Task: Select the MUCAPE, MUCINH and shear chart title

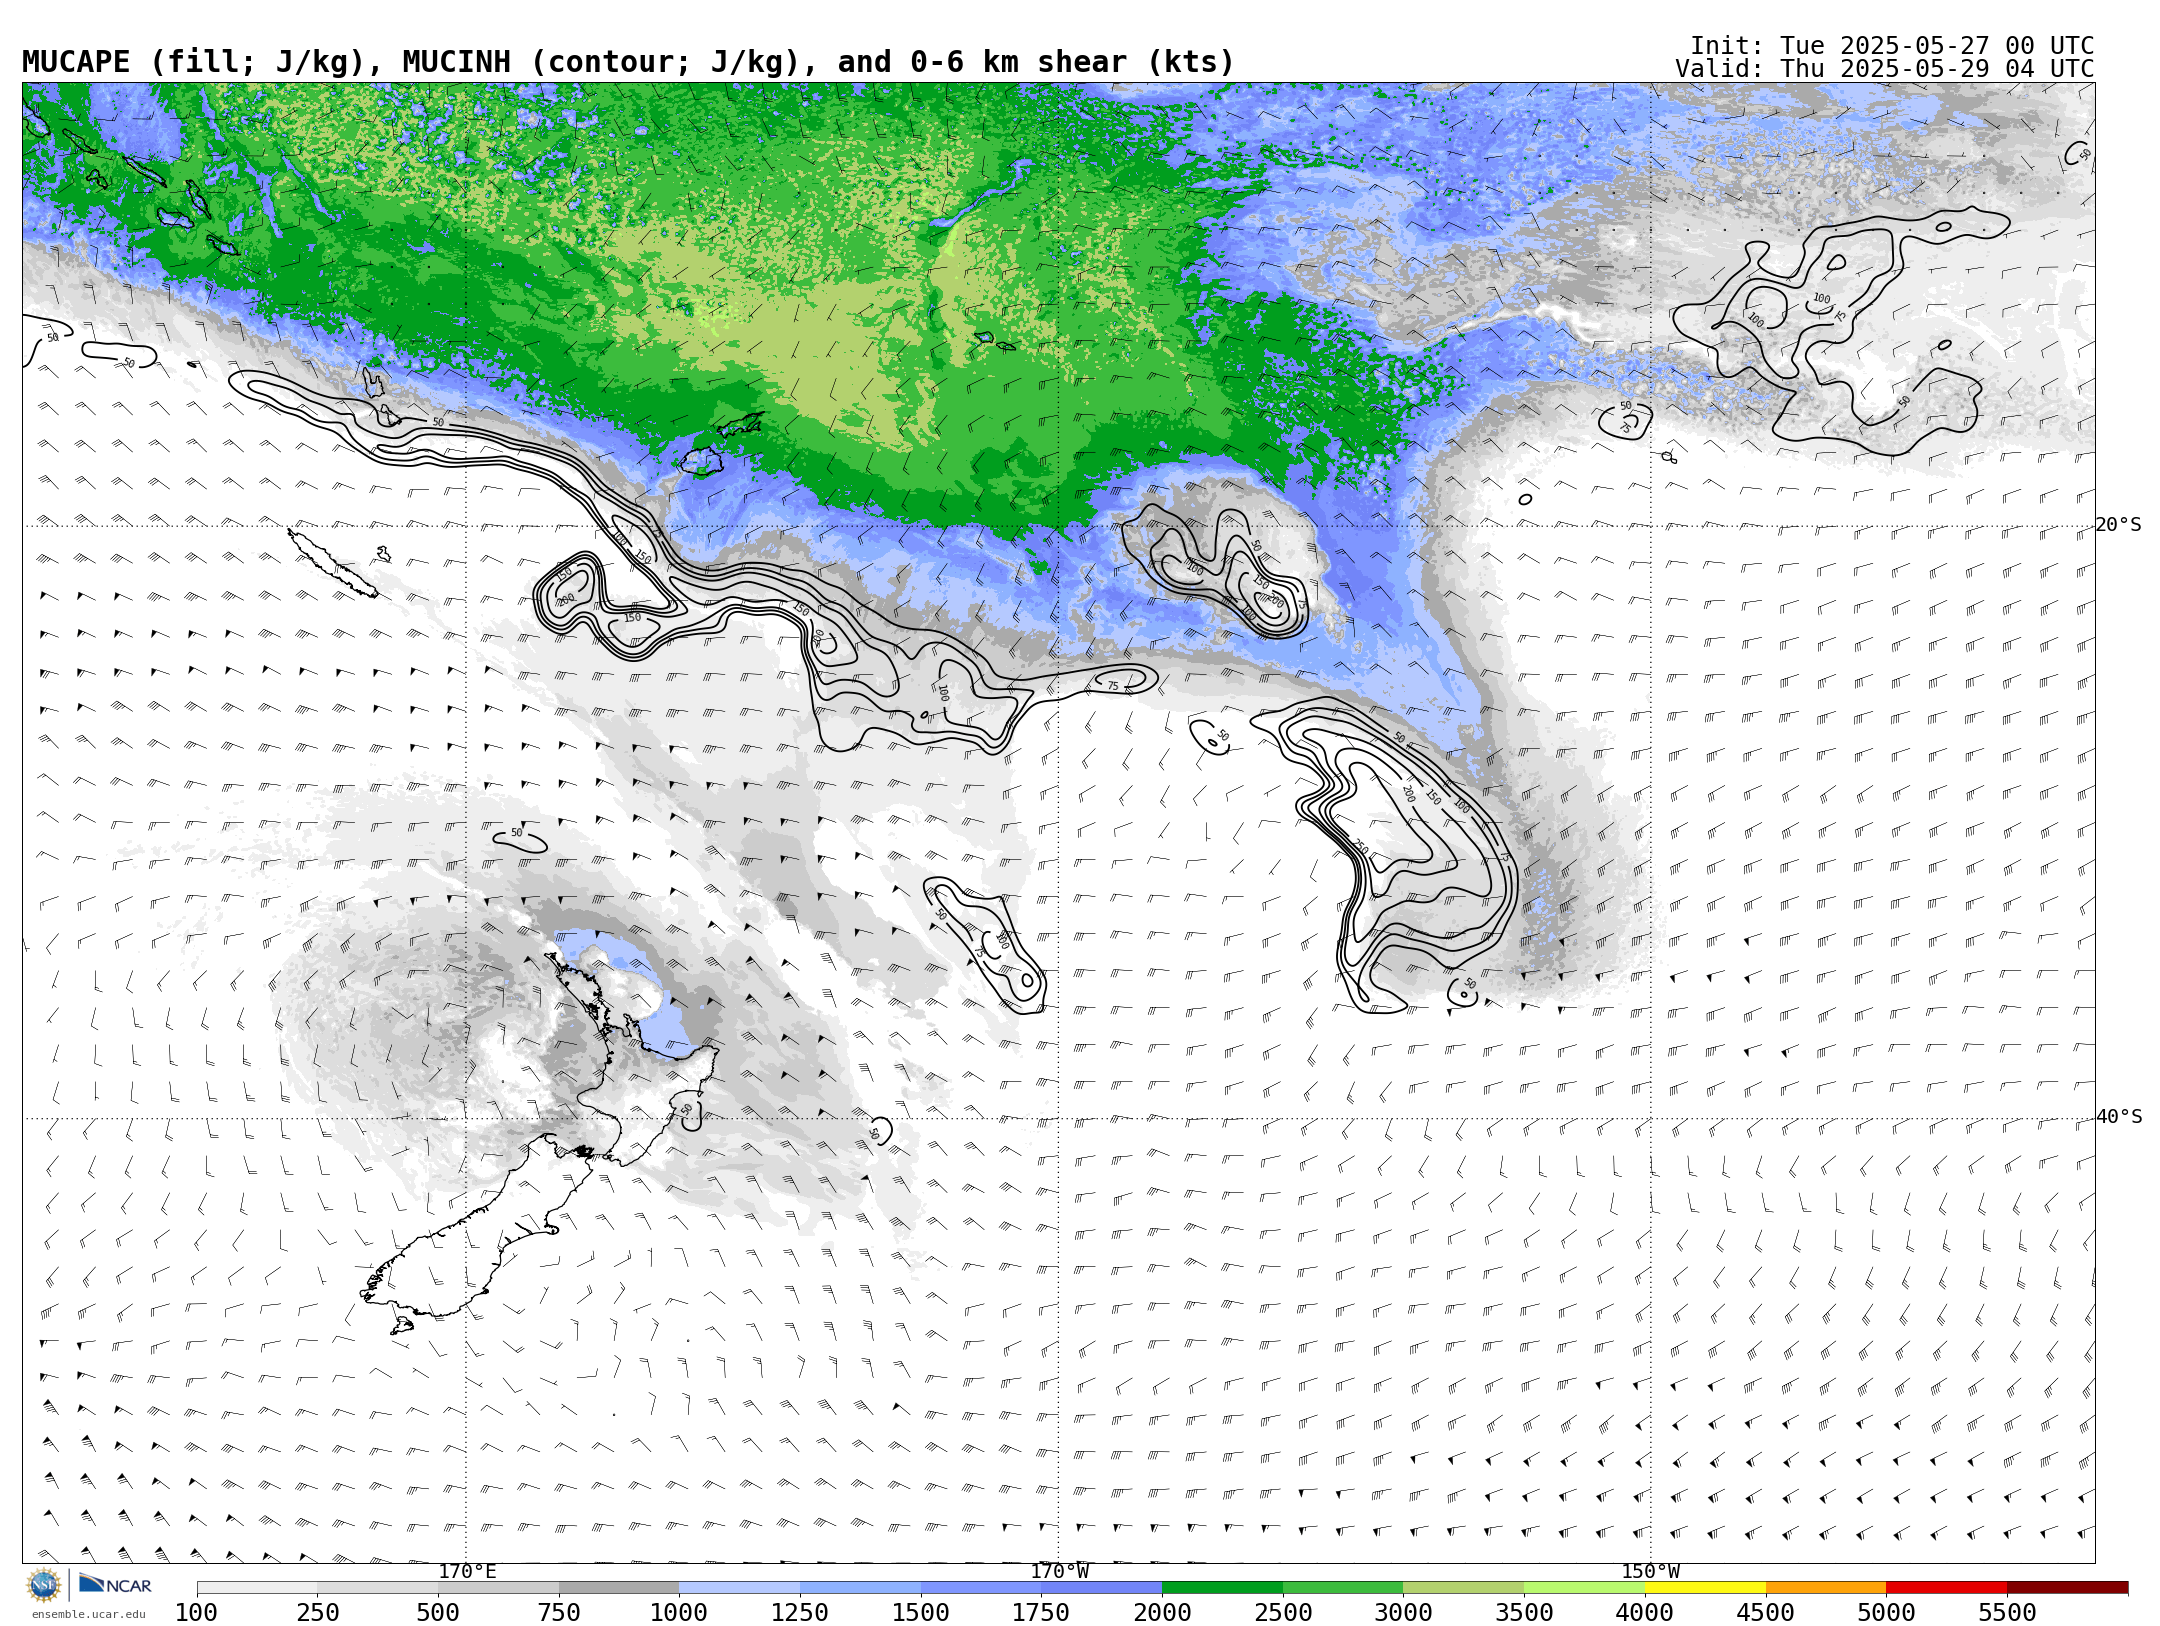Action: (x=628, y=62)
